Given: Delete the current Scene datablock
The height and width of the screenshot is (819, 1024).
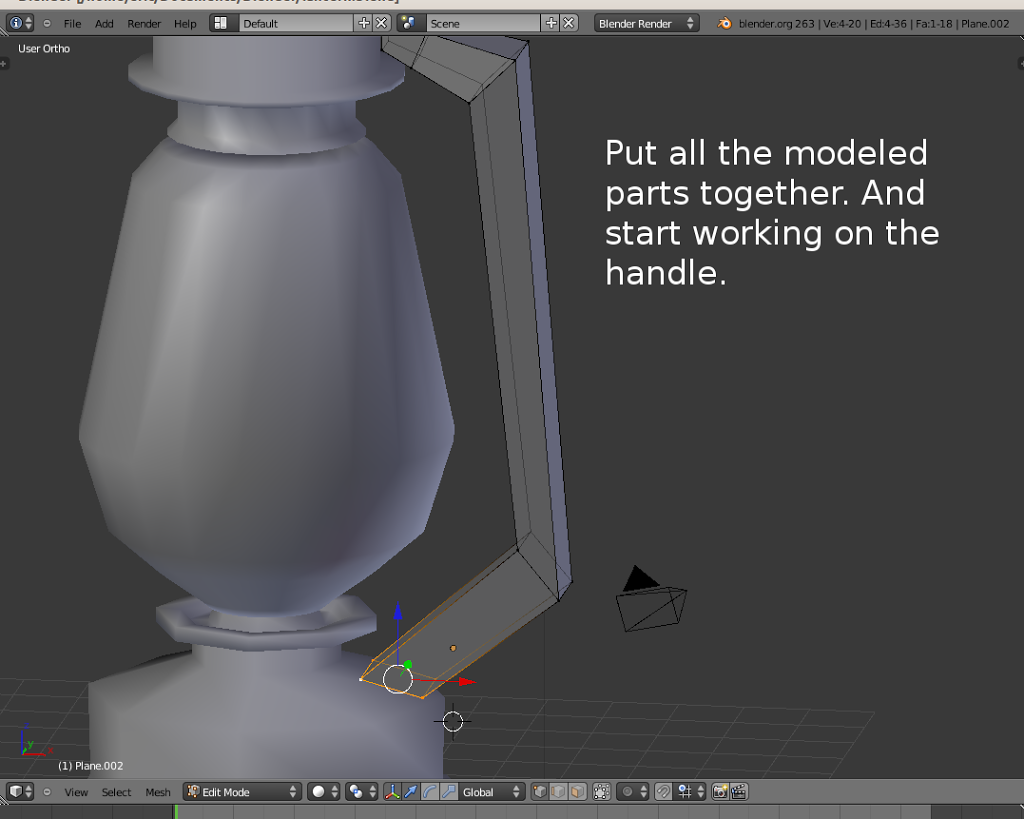Looking at the screenshot, I should tap(568, 22).
